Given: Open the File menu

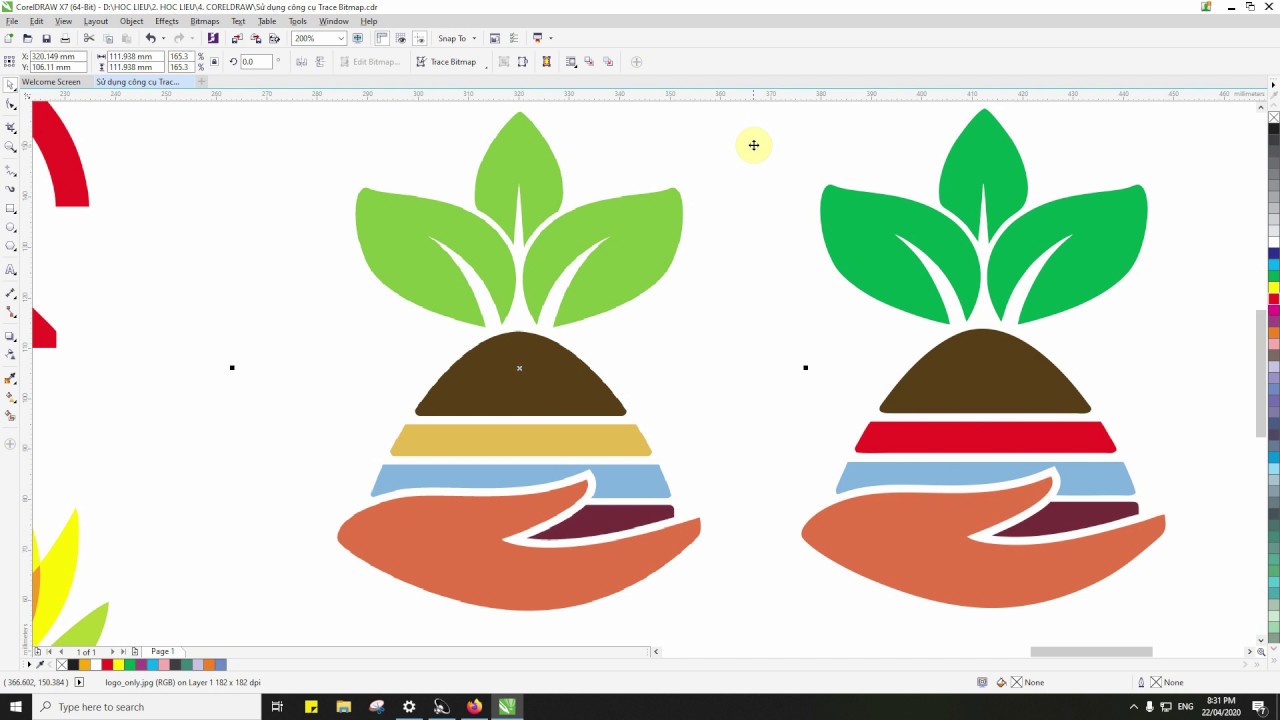Looking at the screenshot, I should click(x=12, y=21).
